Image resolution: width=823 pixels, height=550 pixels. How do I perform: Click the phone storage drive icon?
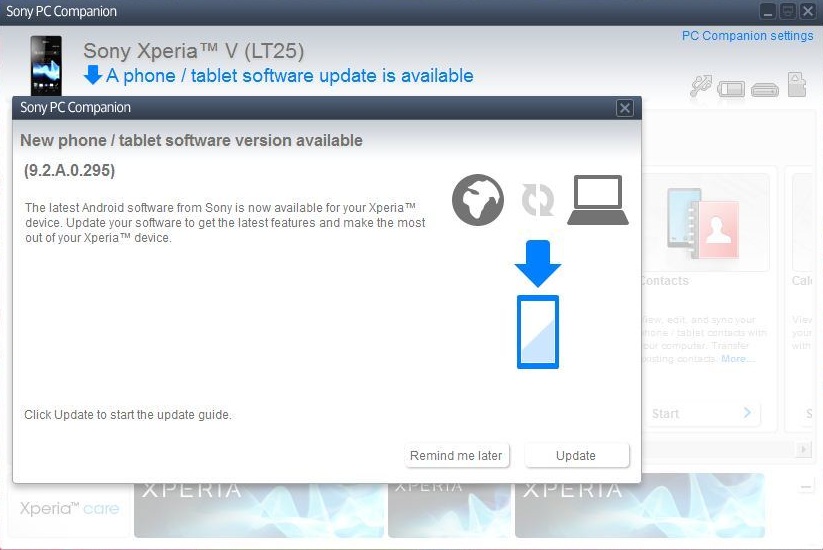pos(765,90)
